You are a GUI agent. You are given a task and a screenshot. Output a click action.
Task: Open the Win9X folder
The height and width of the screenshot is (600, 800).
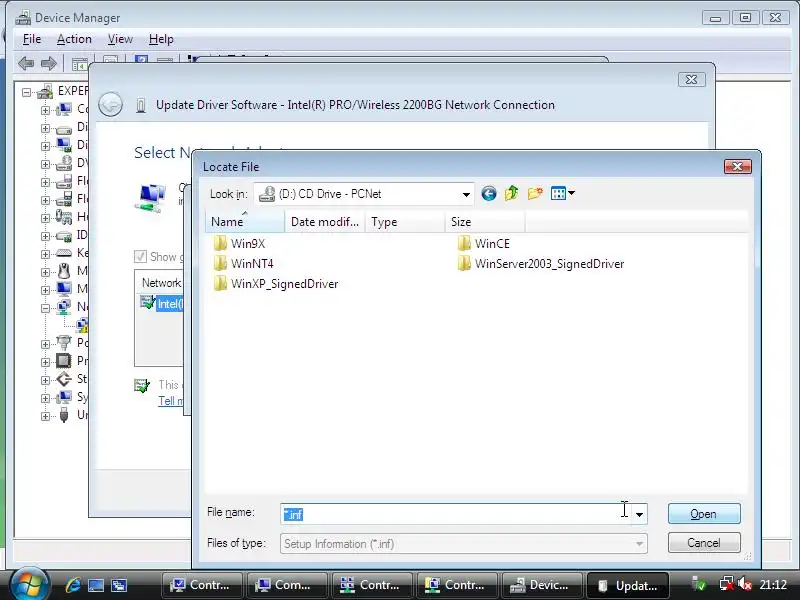tap(239, 243)
